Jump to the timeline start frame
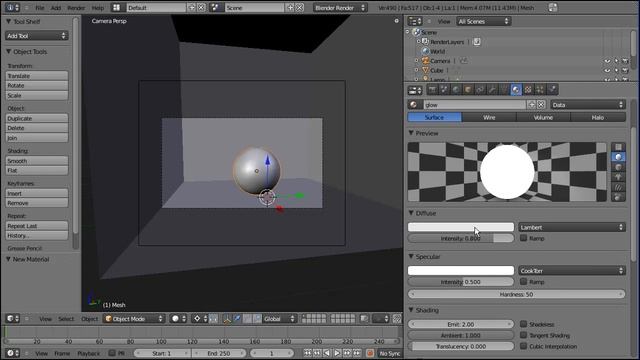The width and height of the screenshot is (640, 360). click(x=307, y=353)
